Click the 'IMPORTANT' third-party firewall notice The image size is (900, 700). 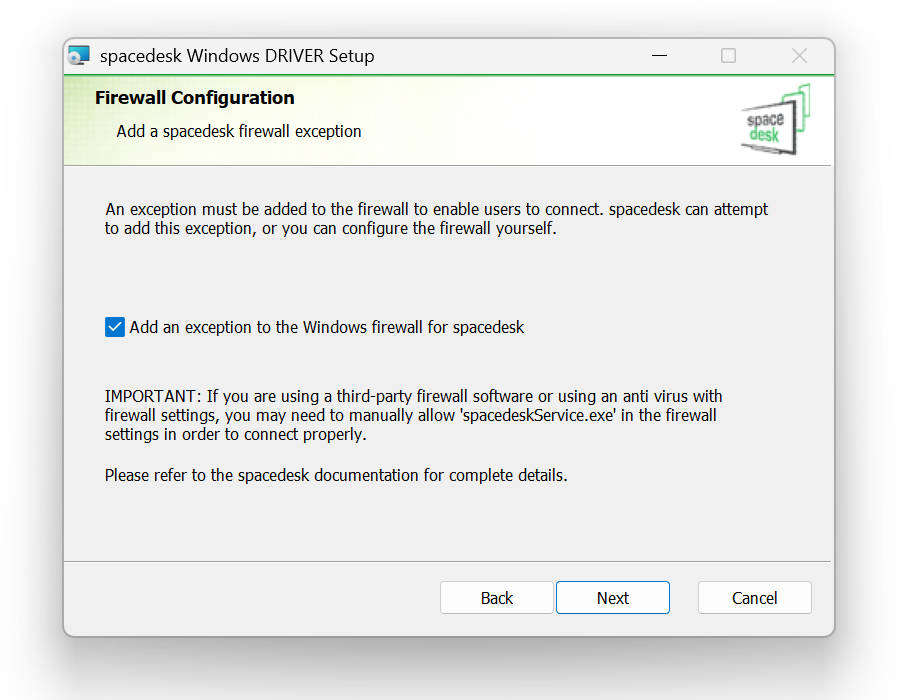pos(413,415)
